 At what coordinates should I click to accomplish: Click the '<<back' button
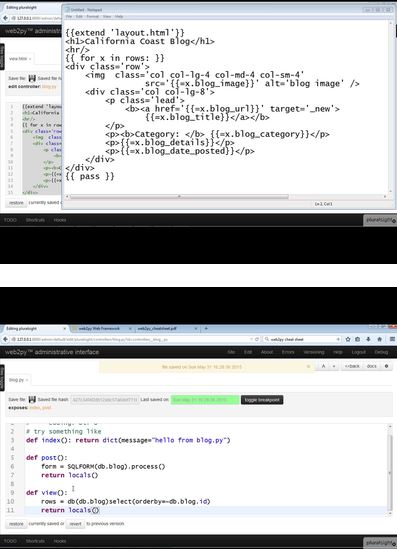[352, 366]
